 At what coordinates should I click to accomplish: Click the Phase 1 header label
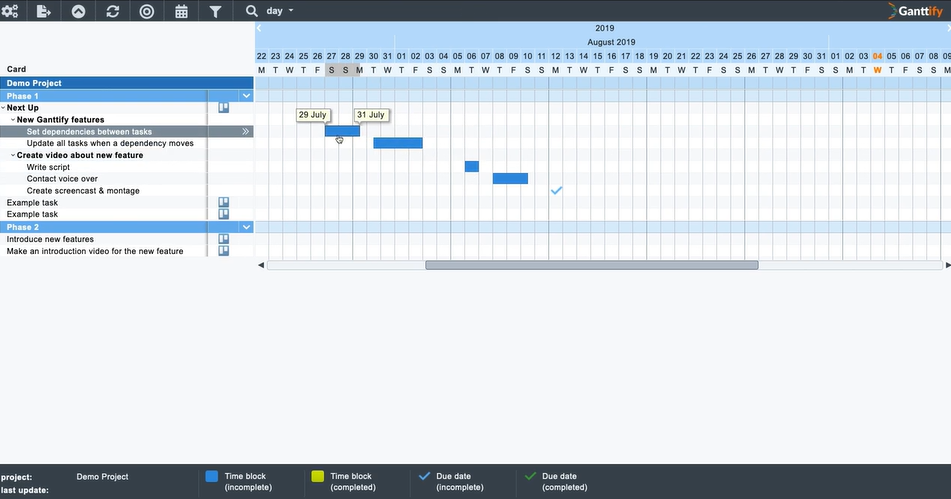(22, 96)
